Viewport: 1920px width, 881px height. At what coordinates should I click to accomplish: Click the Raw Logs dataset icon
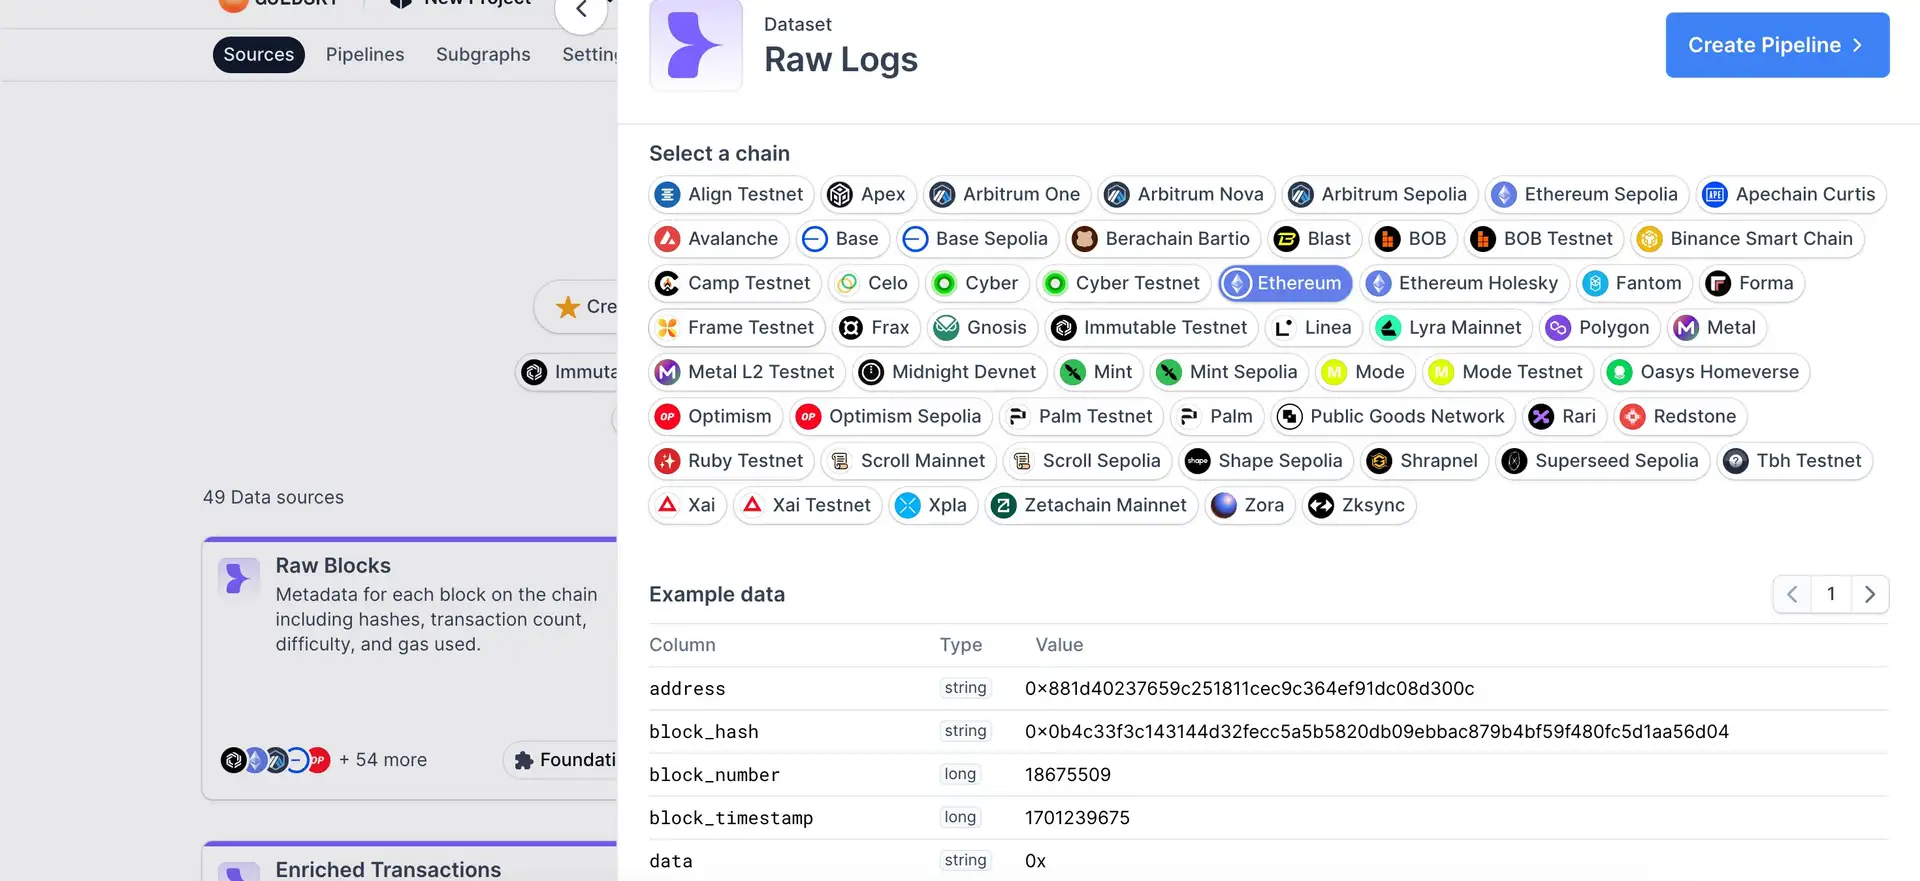coord(696,45)
